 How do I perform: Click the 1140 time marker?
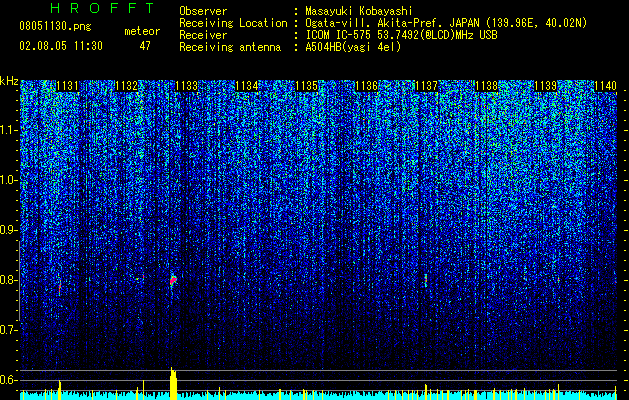click(605, 86)
